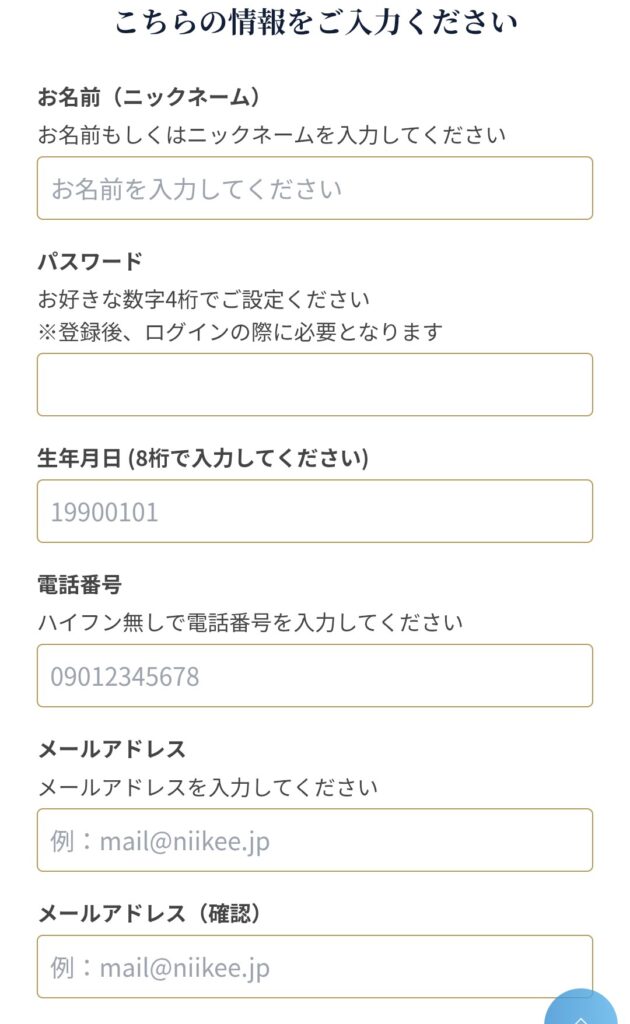Click the メールアドレス（確認）label

149,913
